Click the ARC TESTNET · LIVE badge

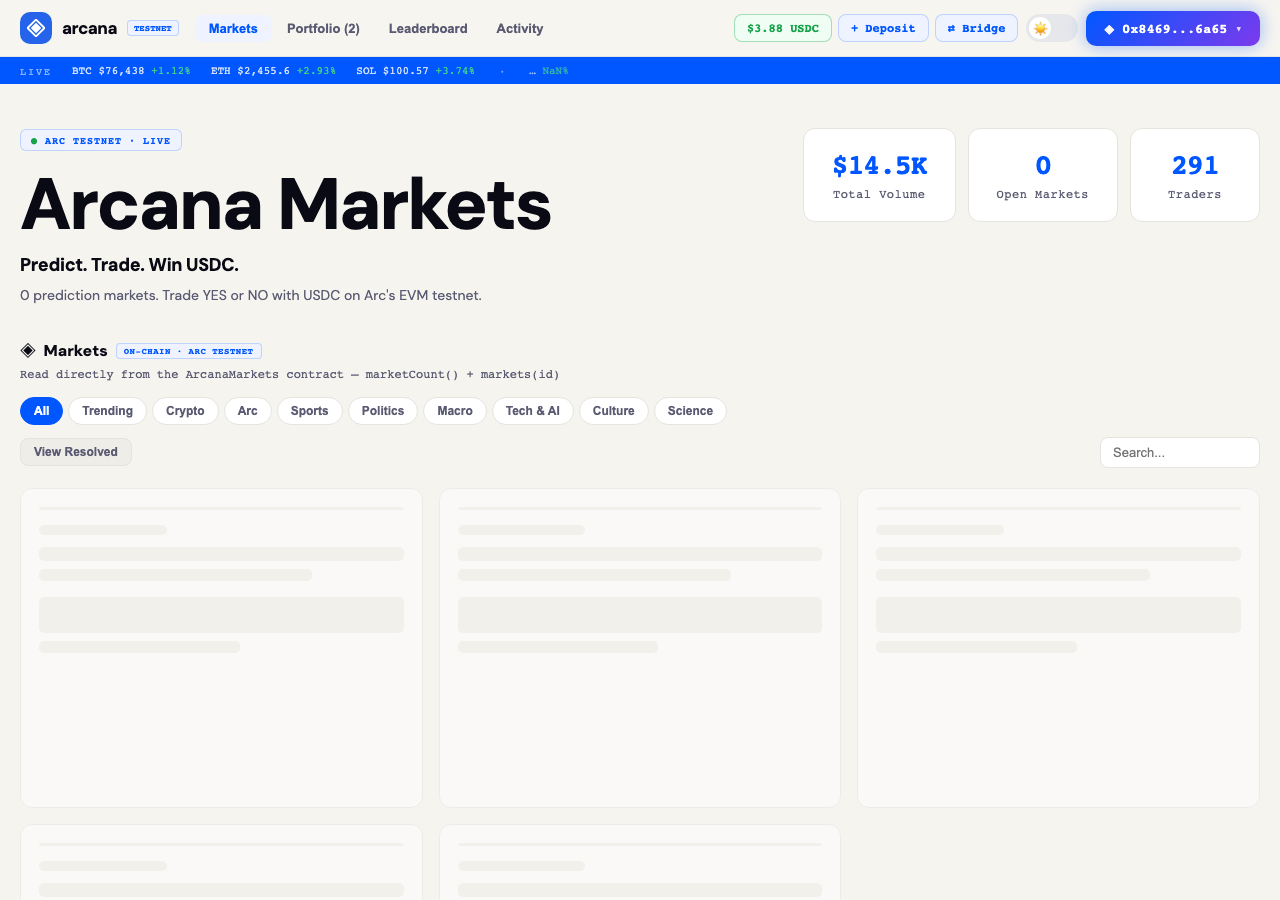click(x=101, y=141)
